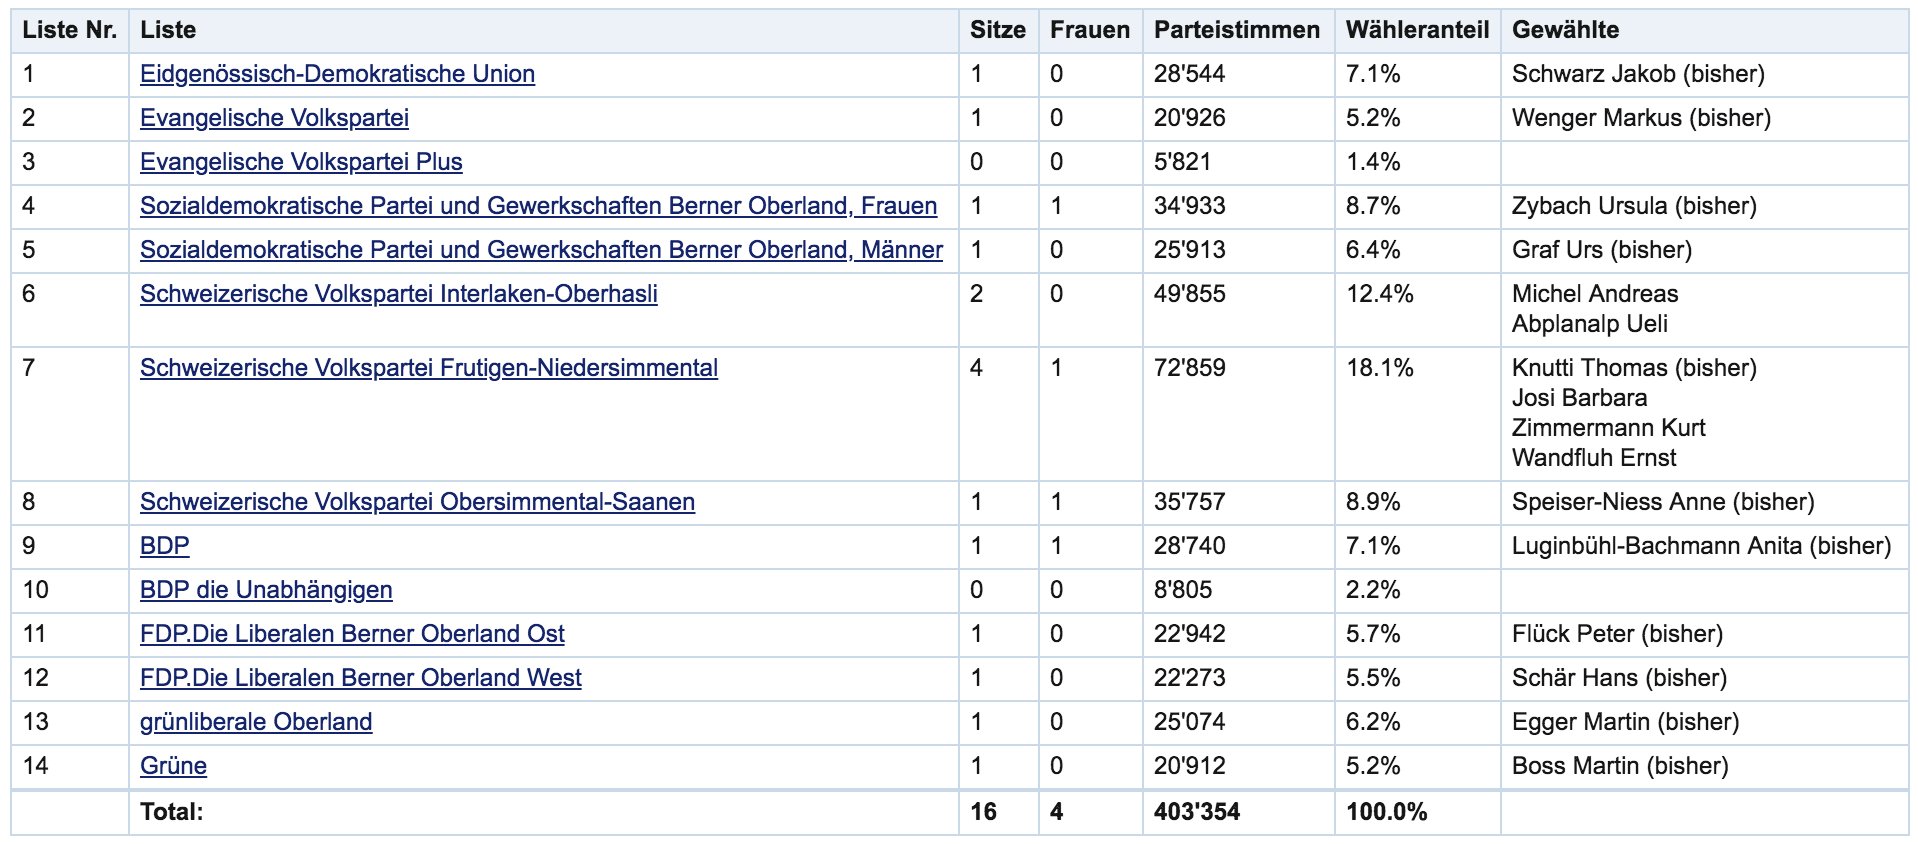Open the Evangelische Volkspartei link in row 2

[274, 118]
